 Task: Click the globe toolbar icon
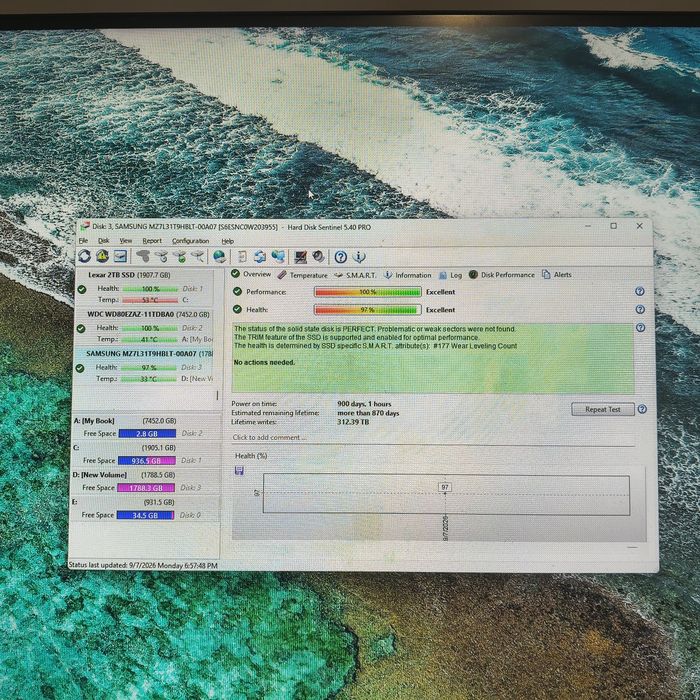click(x=219, y=256)
